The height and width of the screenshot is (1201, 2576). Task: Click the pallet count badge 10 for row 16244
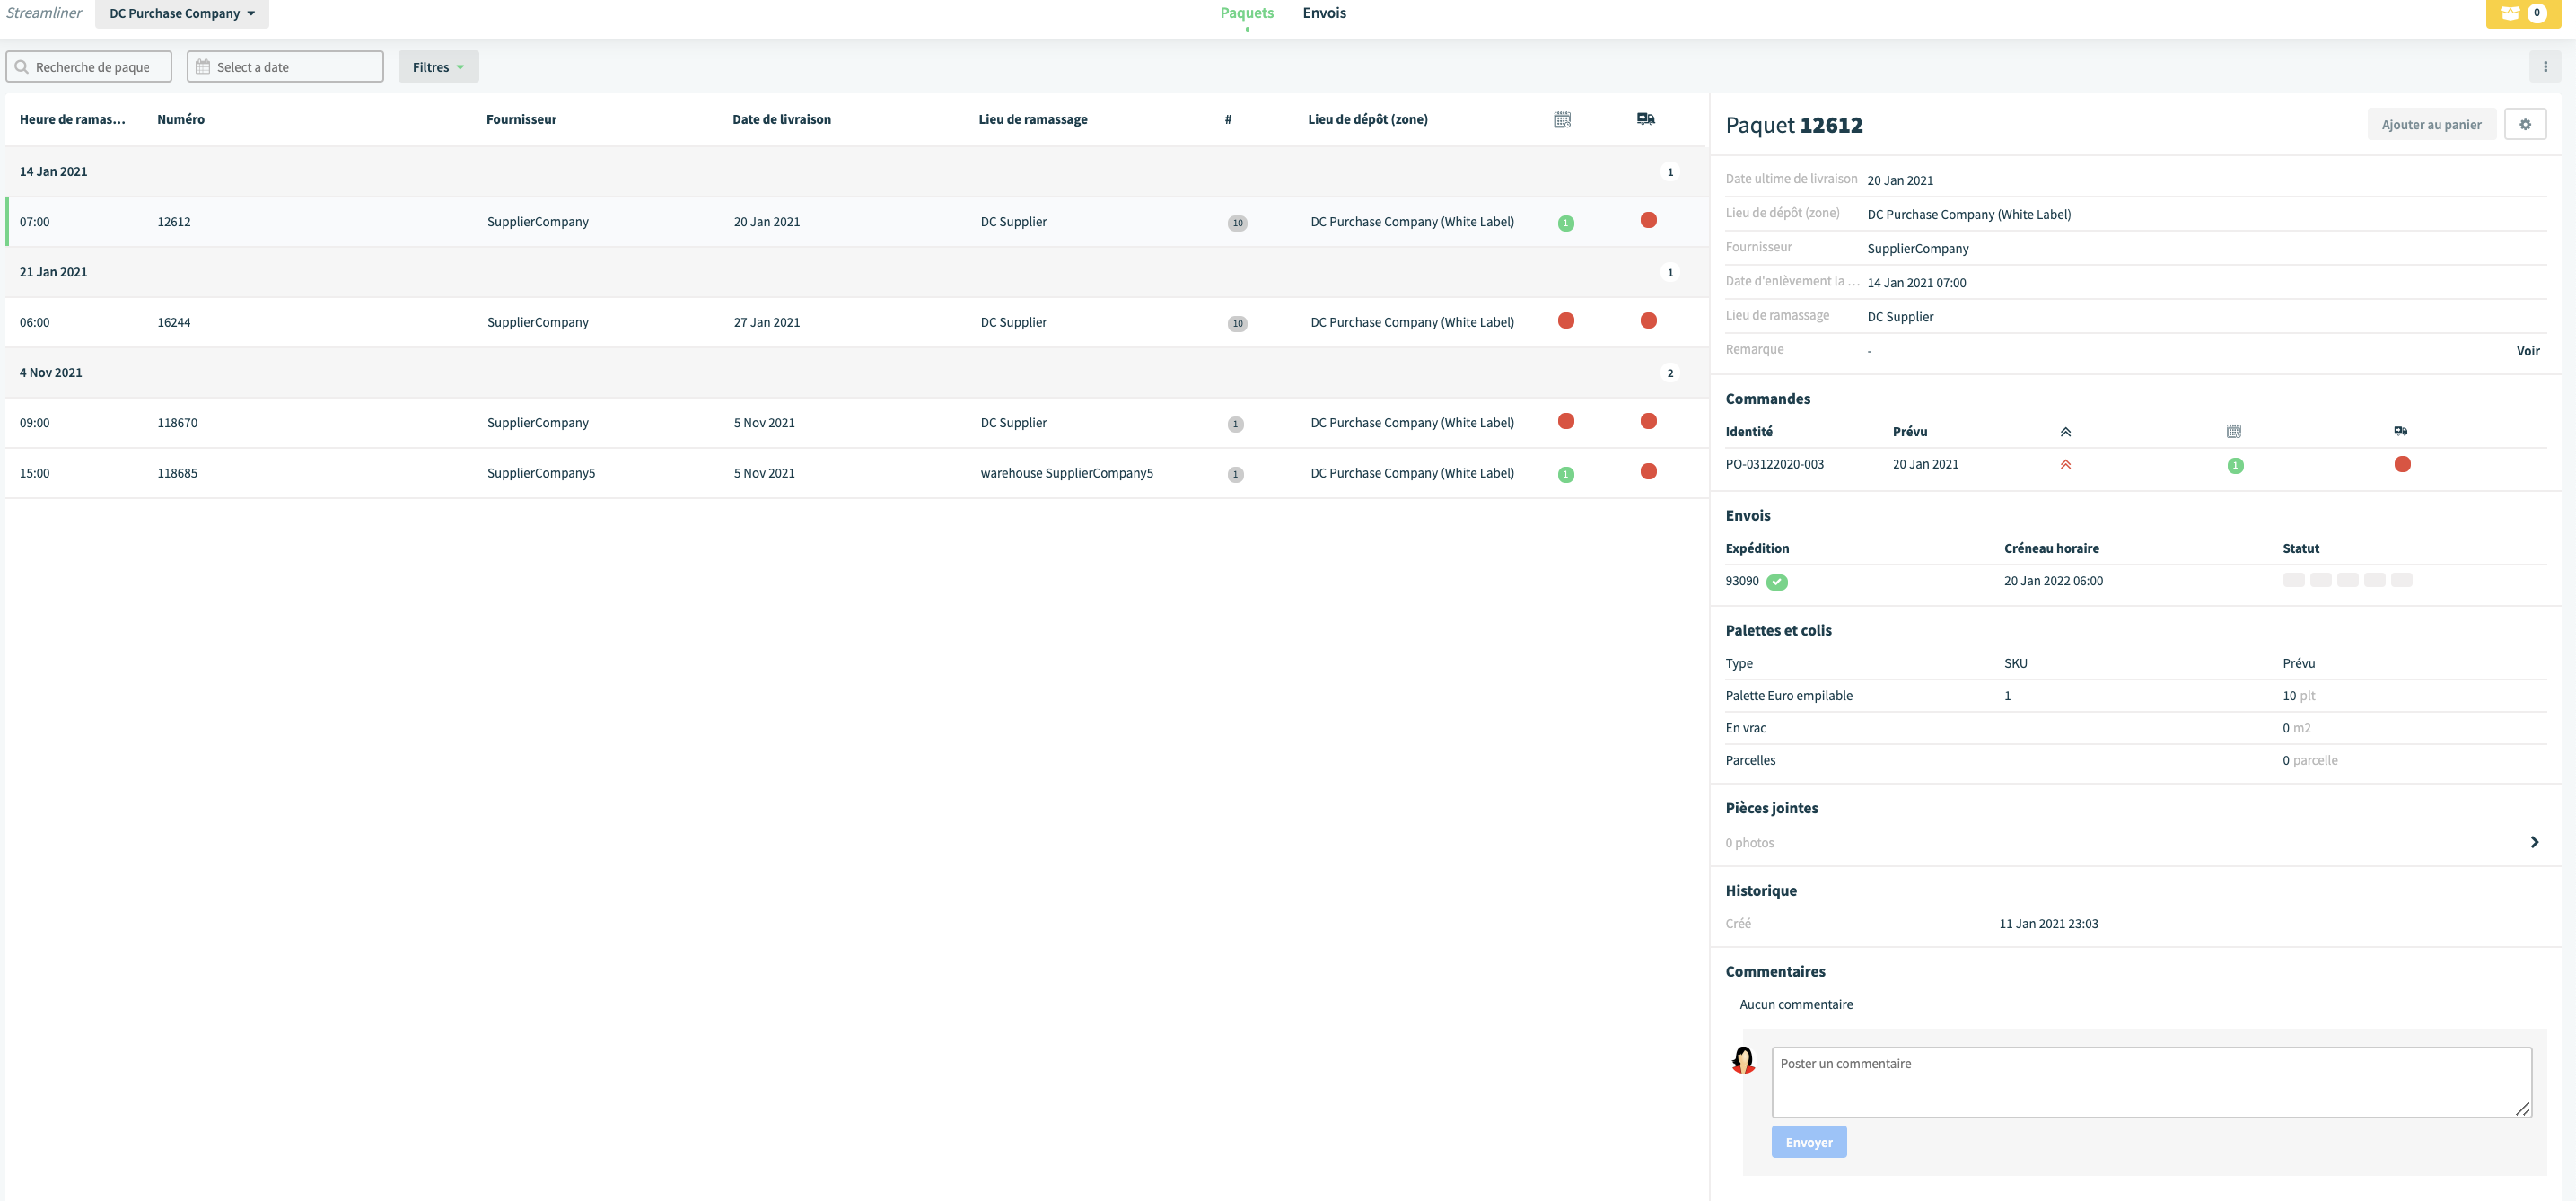[1237, 323]
